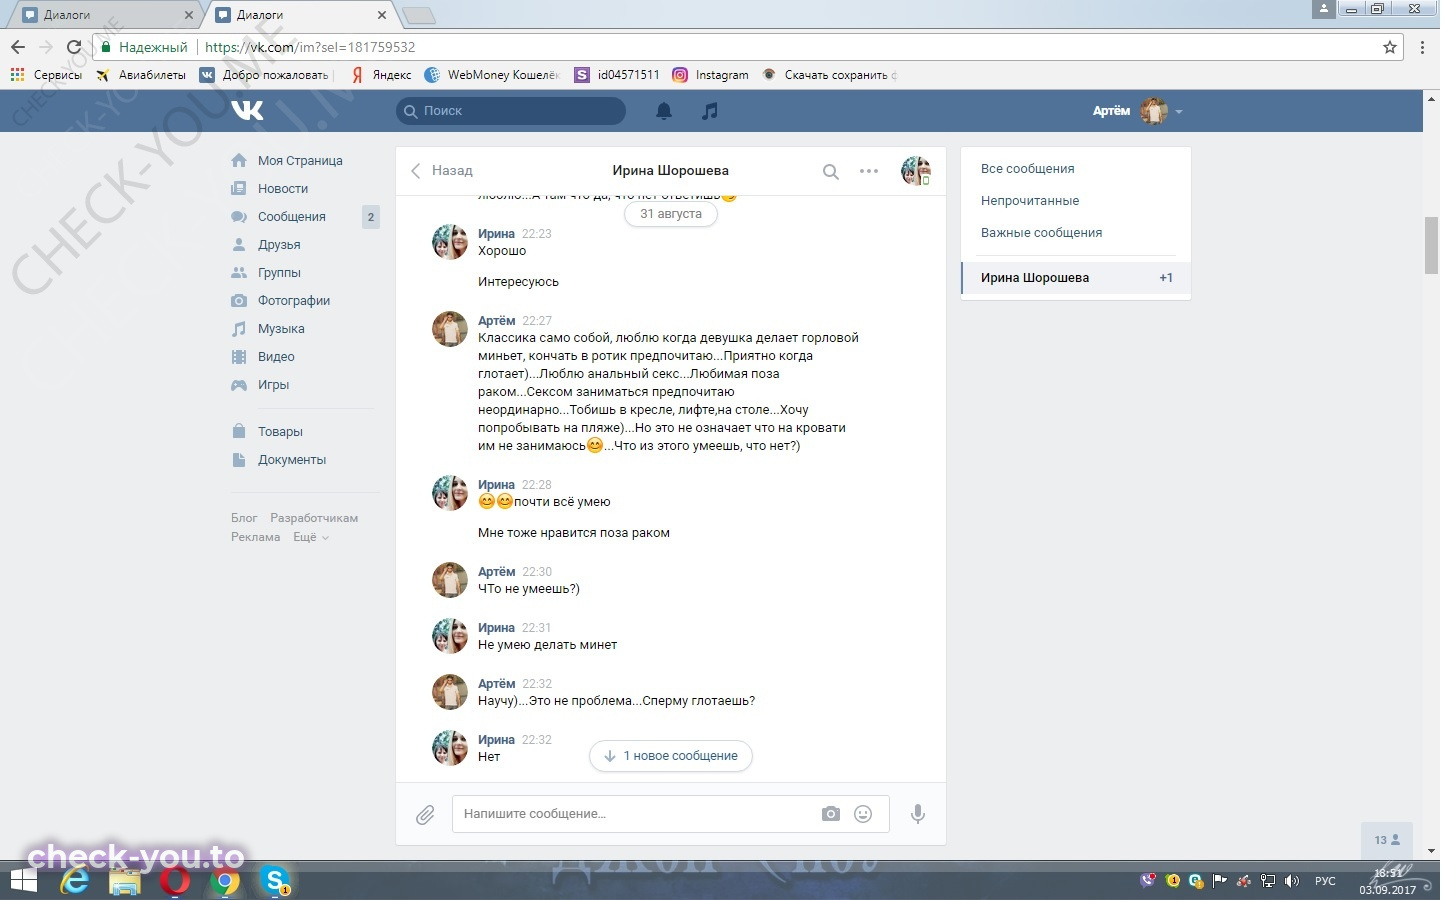Click the Блог footer link

point(244,518)
